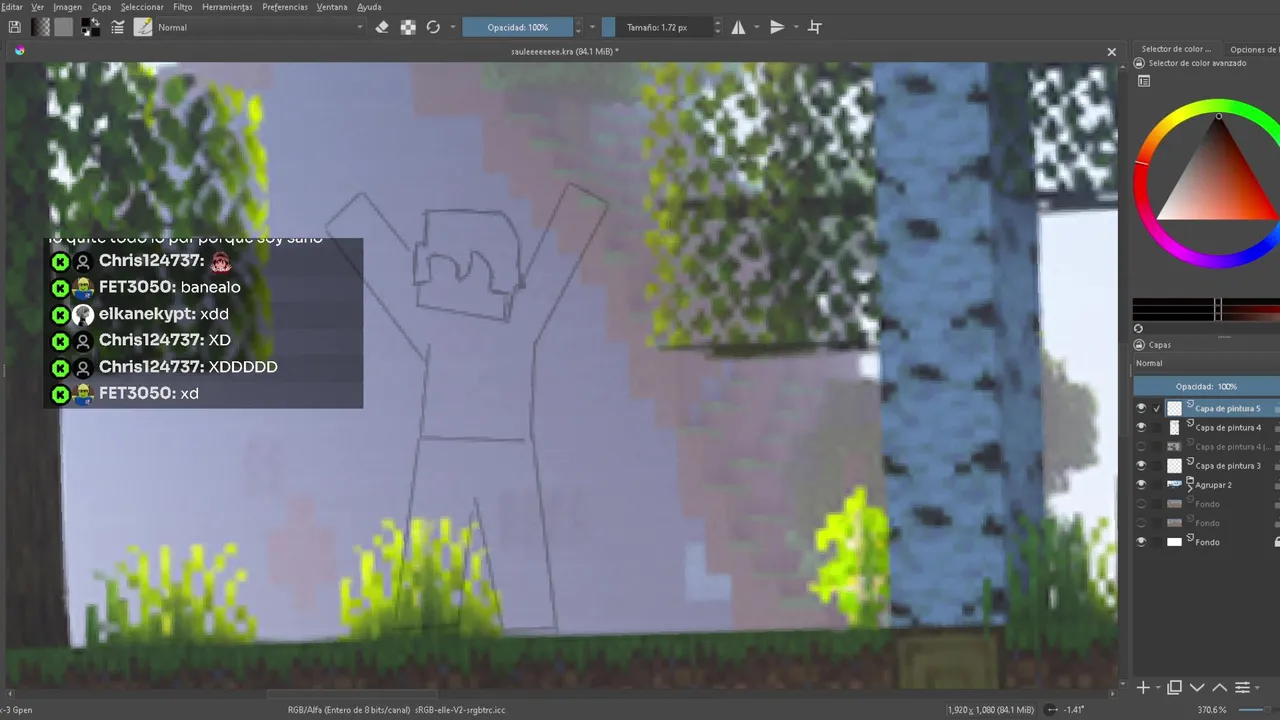
Task: Close the sauleeeeeeee.kra document tab
Action: [1111, 51]
